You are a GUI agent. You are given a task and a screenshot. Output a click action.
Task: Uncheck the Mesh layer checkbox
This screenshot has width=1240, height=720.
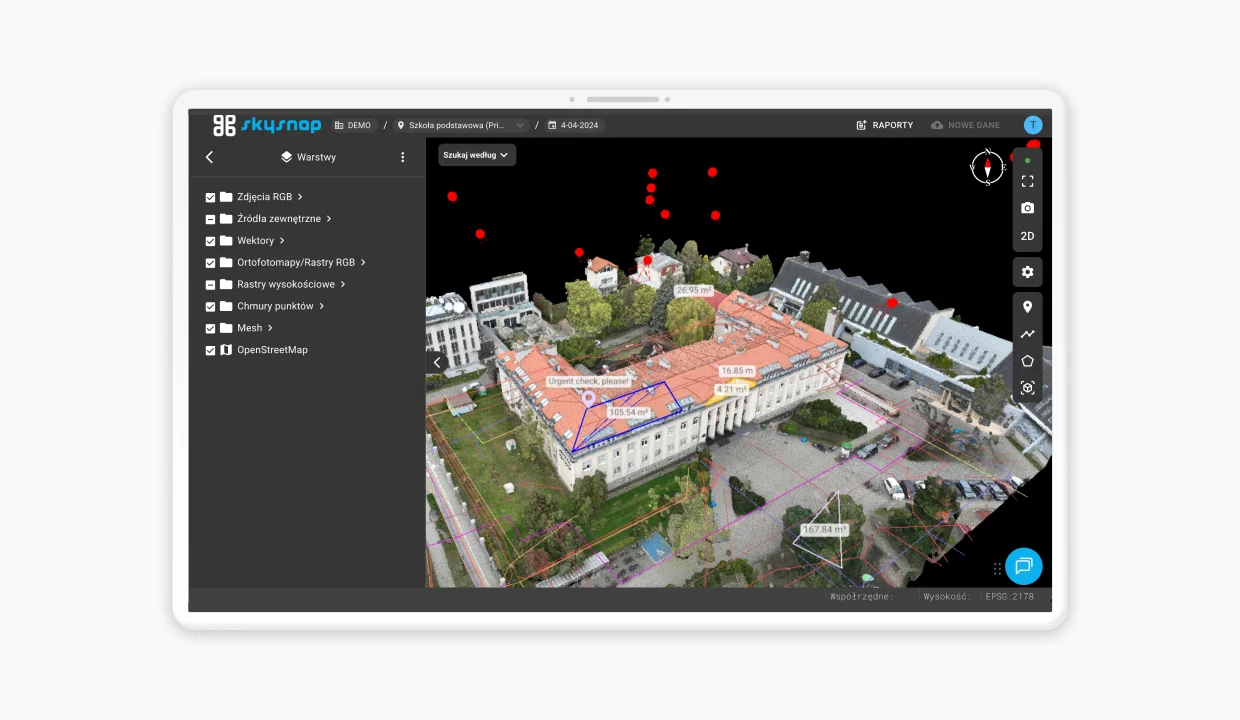click(x=210, y=329)
